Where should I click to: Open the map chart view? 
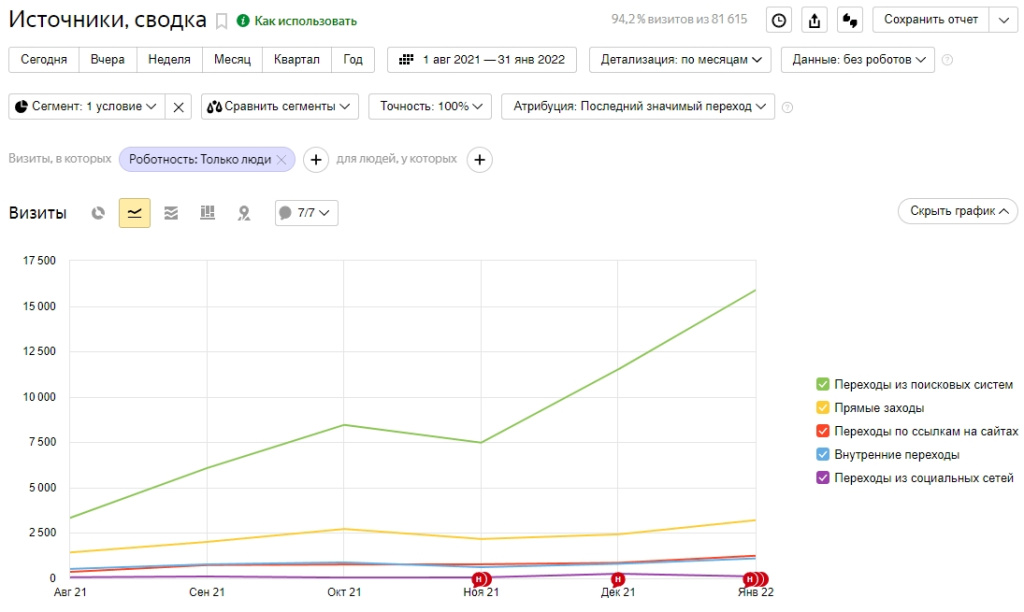pos(243,212)
